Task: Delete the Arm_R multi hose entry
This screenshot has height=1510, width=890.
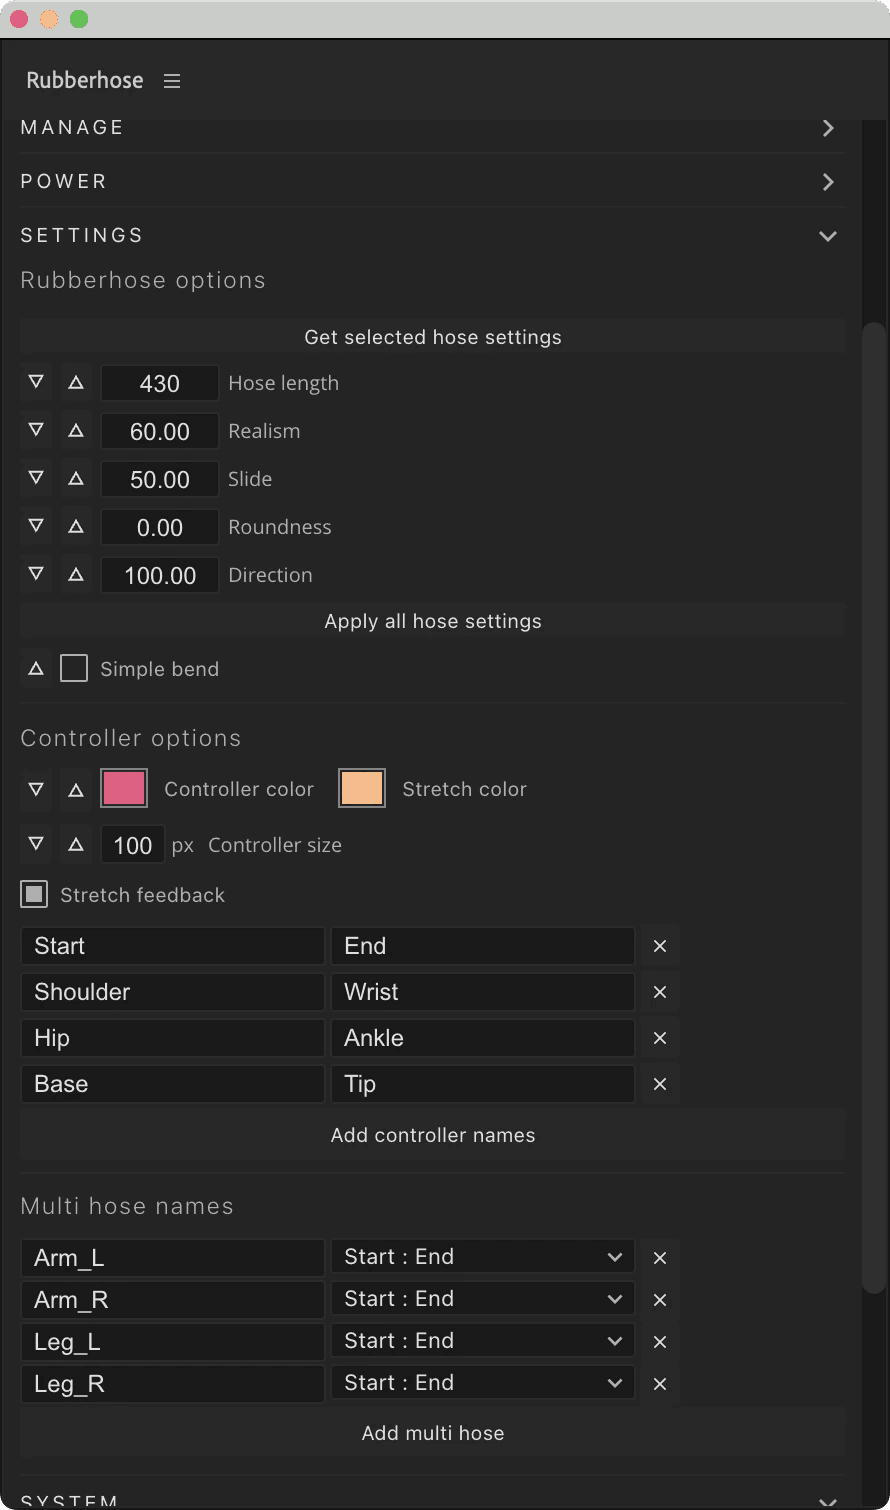Action: 660,1300
